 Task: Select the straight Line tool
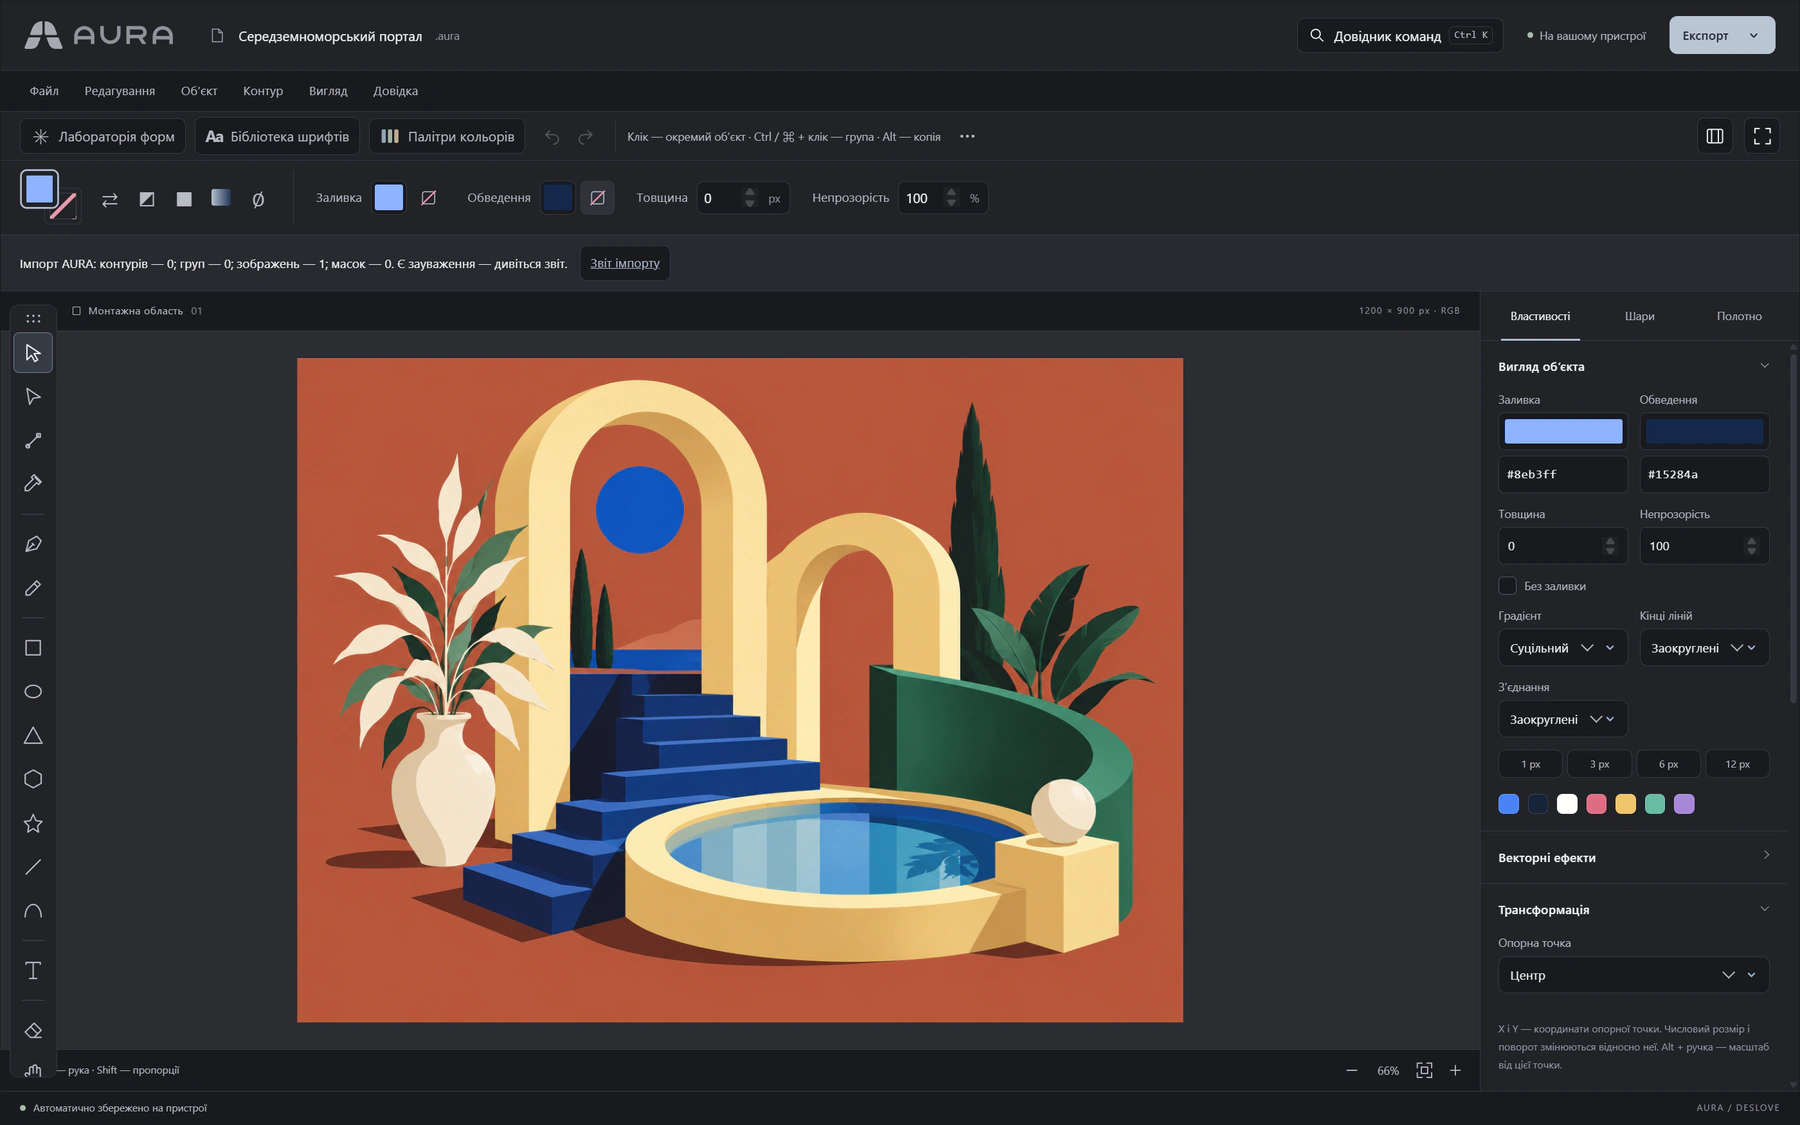point(33,867)
